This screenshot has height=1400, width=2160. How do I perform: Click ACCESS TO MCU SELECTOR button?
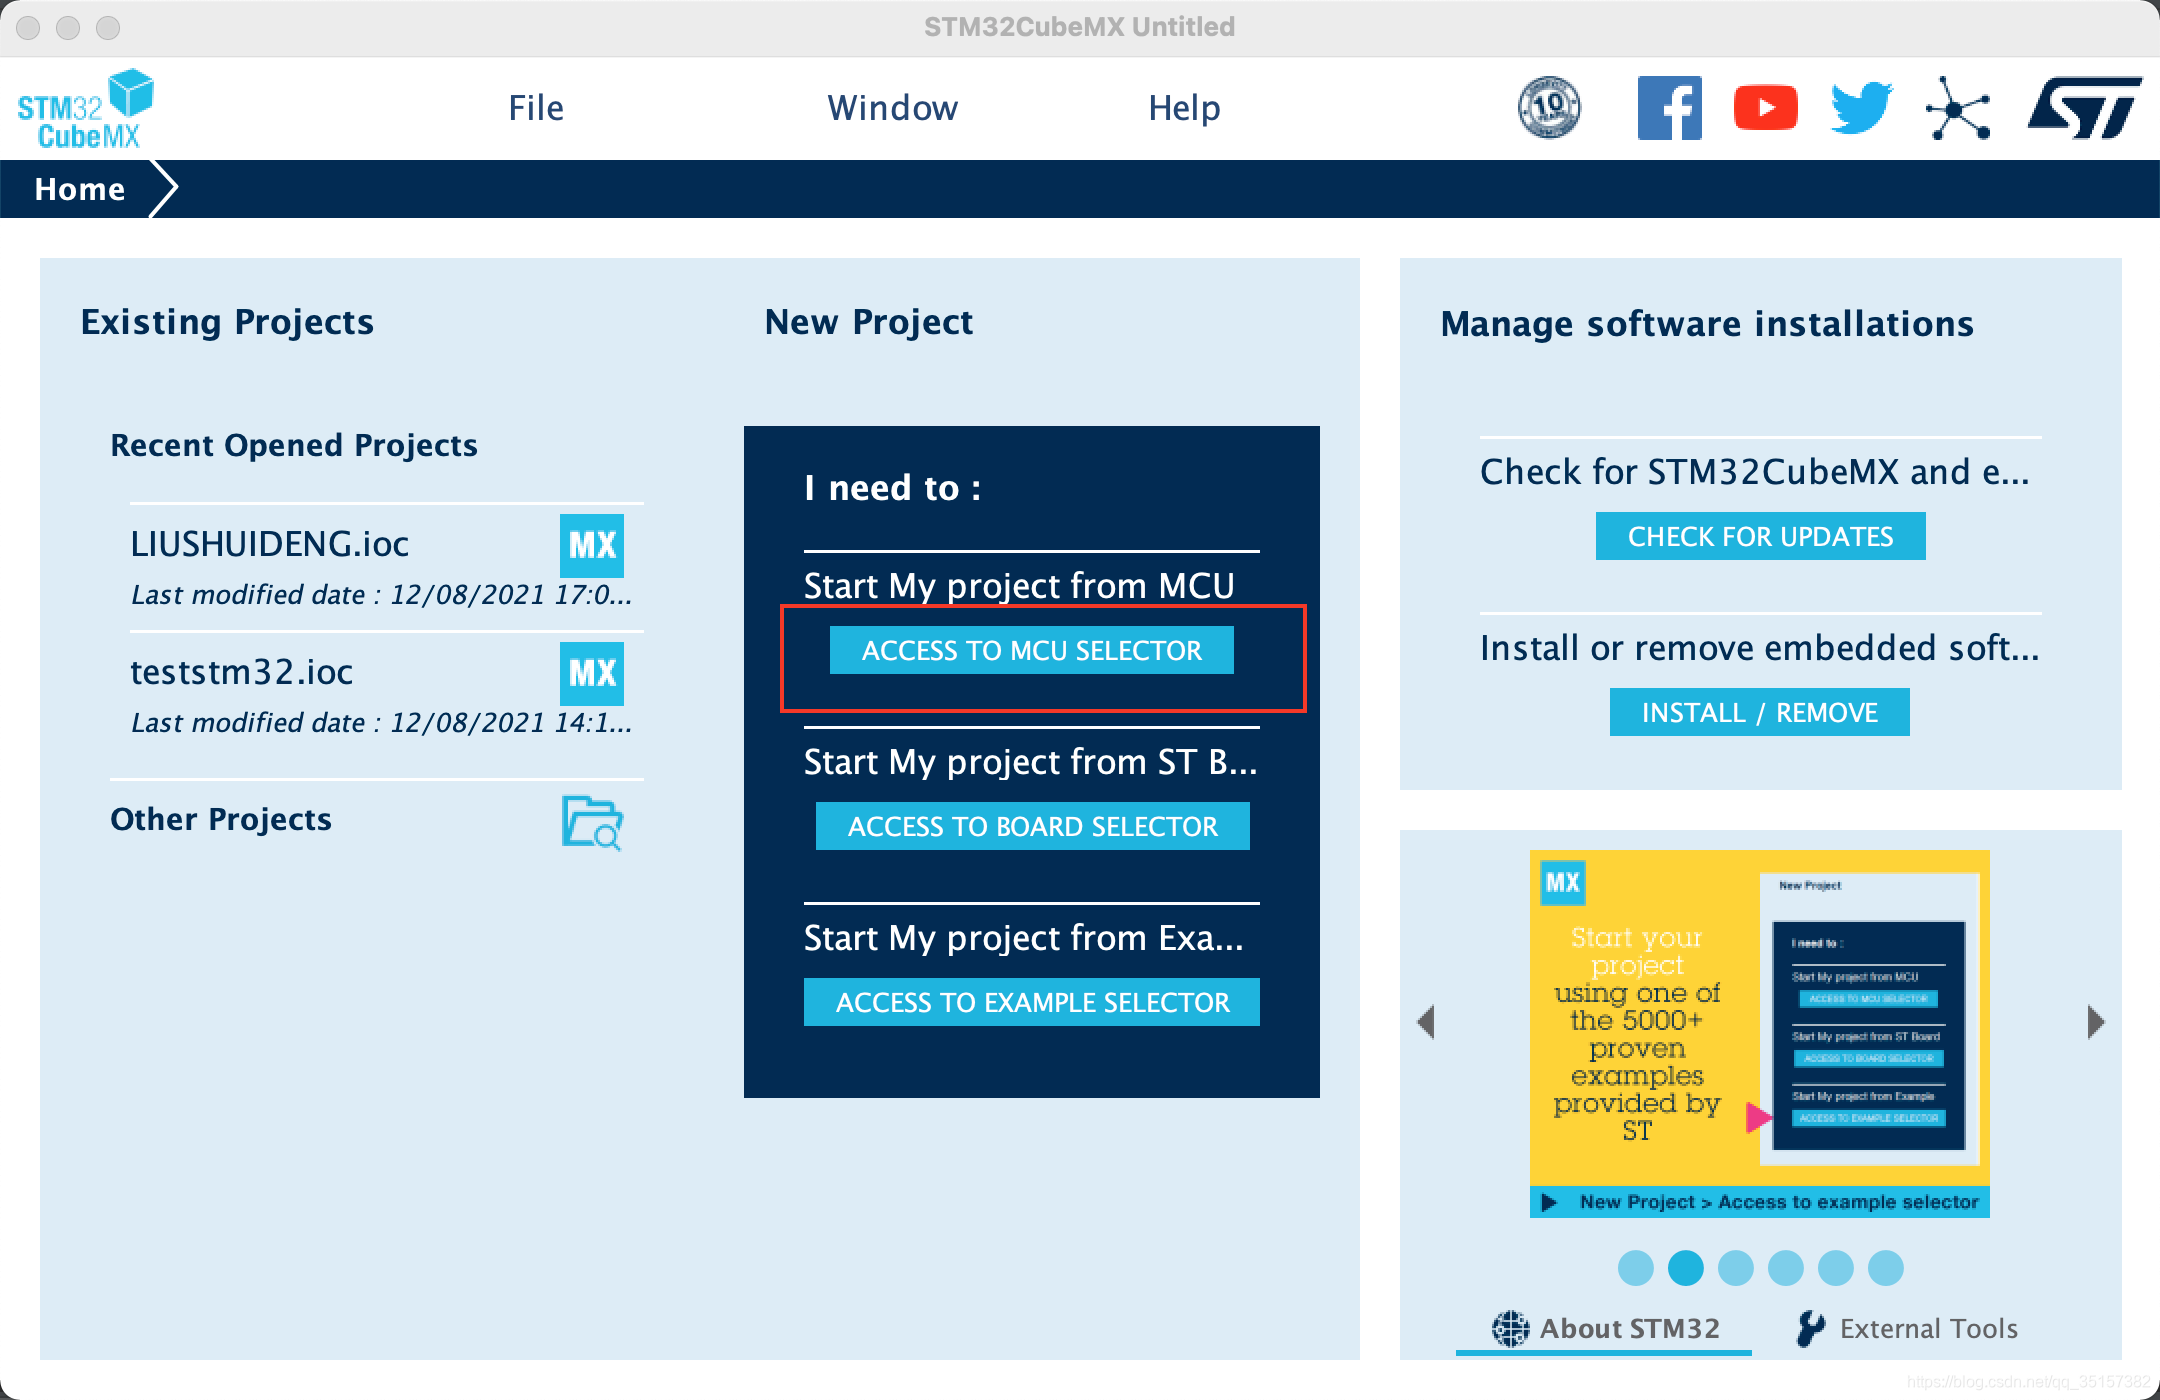coord(1032,650)
